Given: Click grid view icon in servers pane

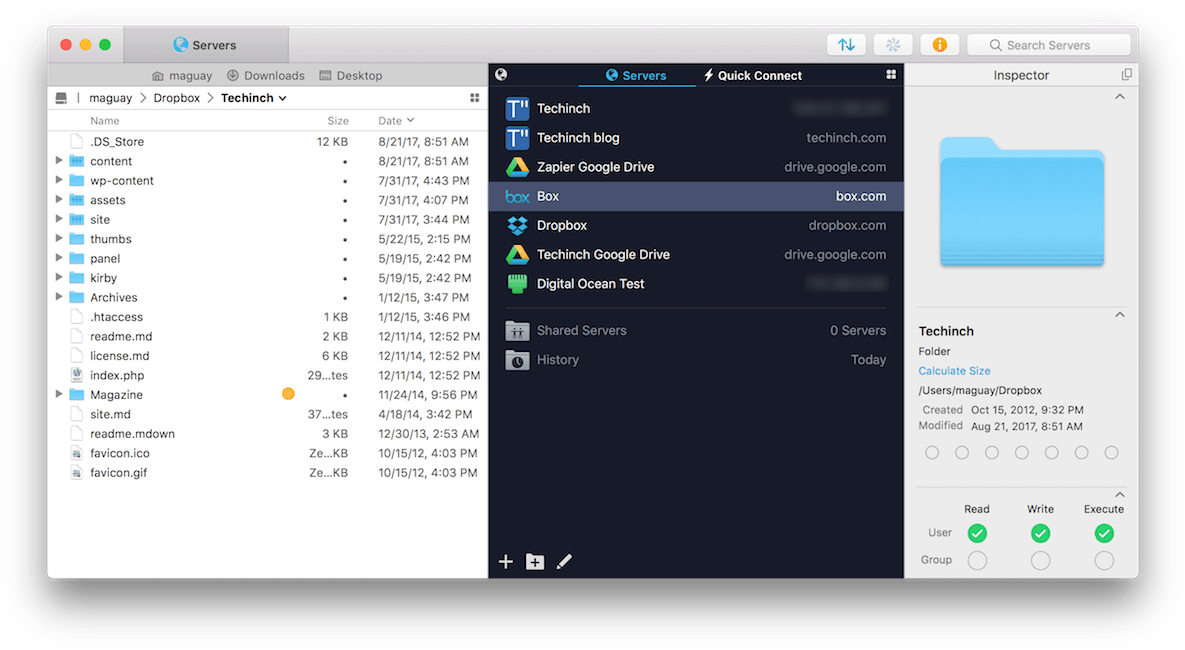Looking at the screenshot, I should [x=891, y=75].
